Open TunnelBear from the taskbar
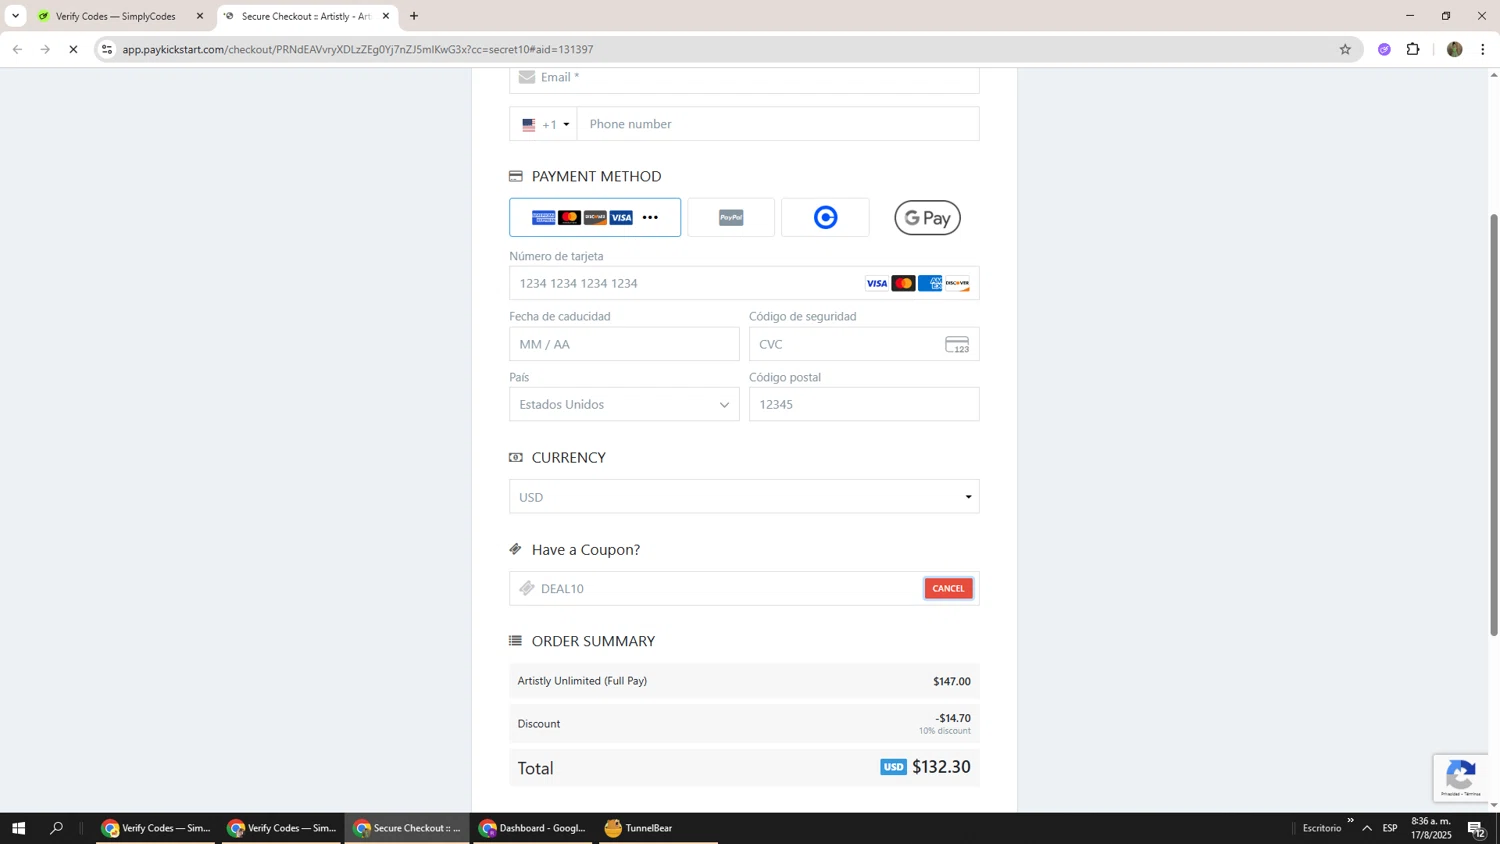This screenshot has height=844, width=1500. 658,828
